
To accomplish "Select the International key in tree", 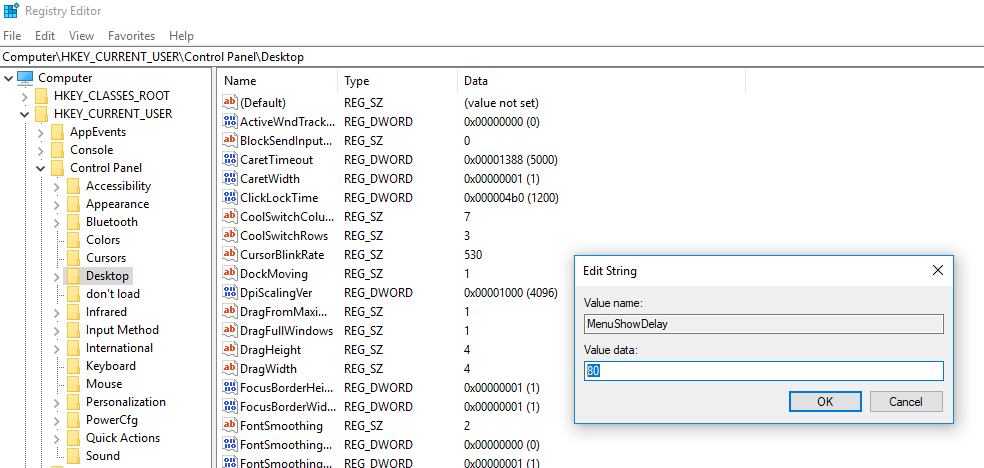I will point(119,348).
